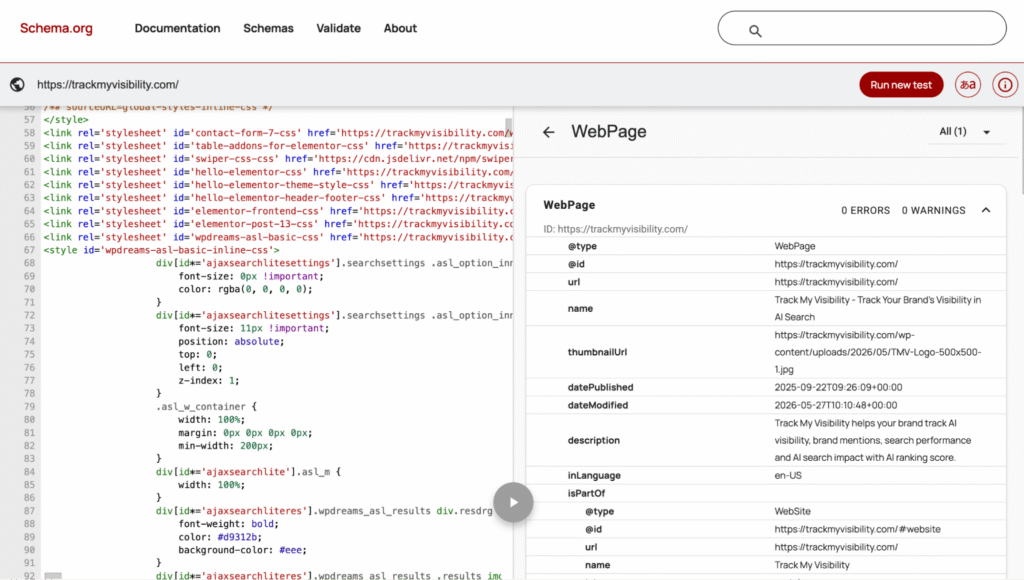Click the round play button on code pane
The width and height of the screenshot is (1024, 580).
coord(513,502)
